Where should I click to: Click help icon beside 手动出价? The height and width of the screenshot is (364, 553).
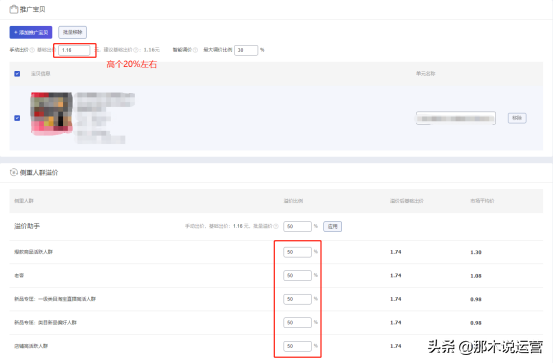[32, 50]
